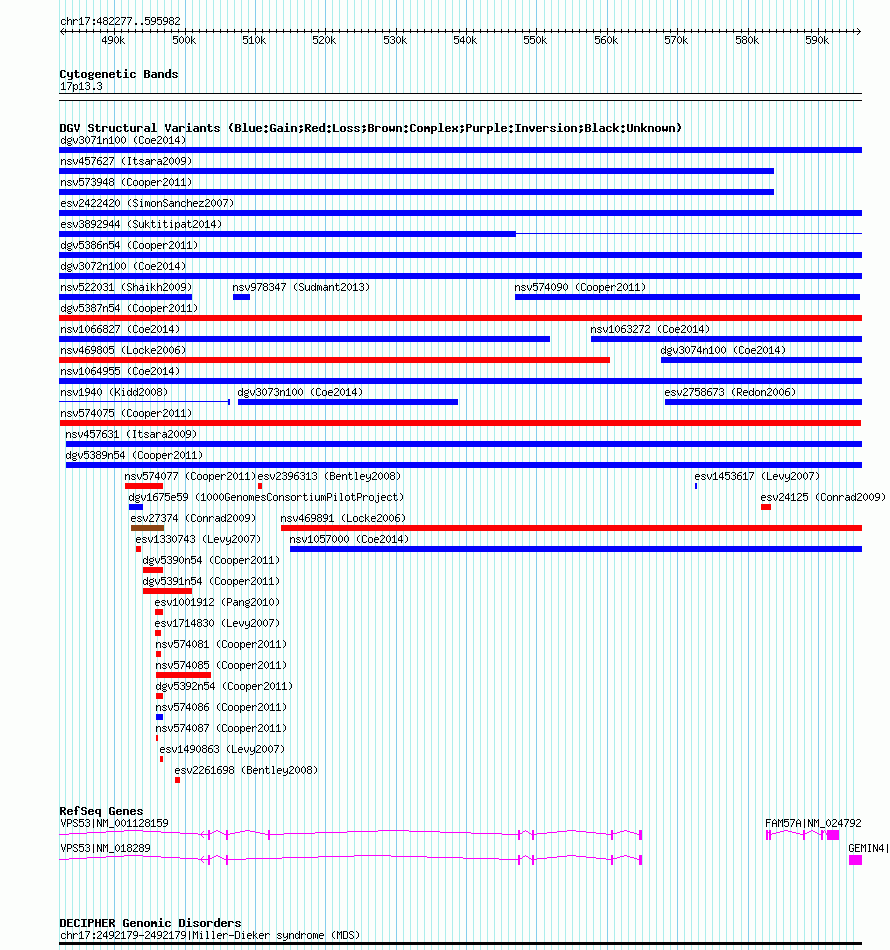Screen dimensions: 890x950
Task: Select esv1714830 (Levy2007) label
Action: pos(217,623)
